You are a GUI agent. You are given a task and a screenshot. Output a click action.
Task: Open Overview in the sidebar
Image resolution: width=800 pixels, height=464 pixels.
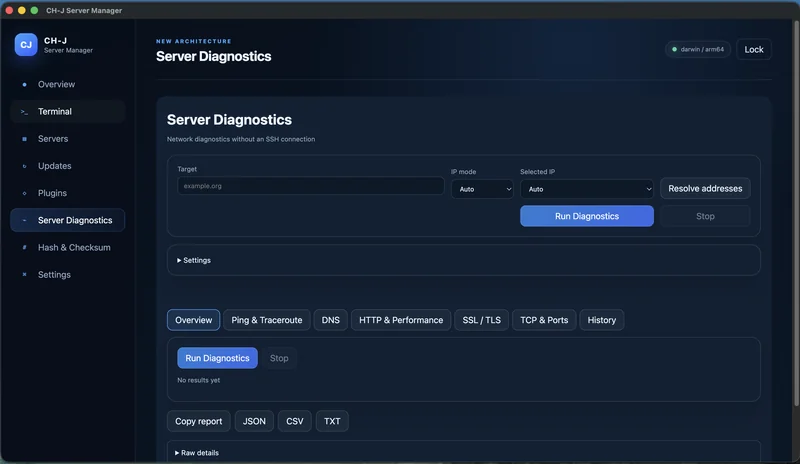click(67, 84)
